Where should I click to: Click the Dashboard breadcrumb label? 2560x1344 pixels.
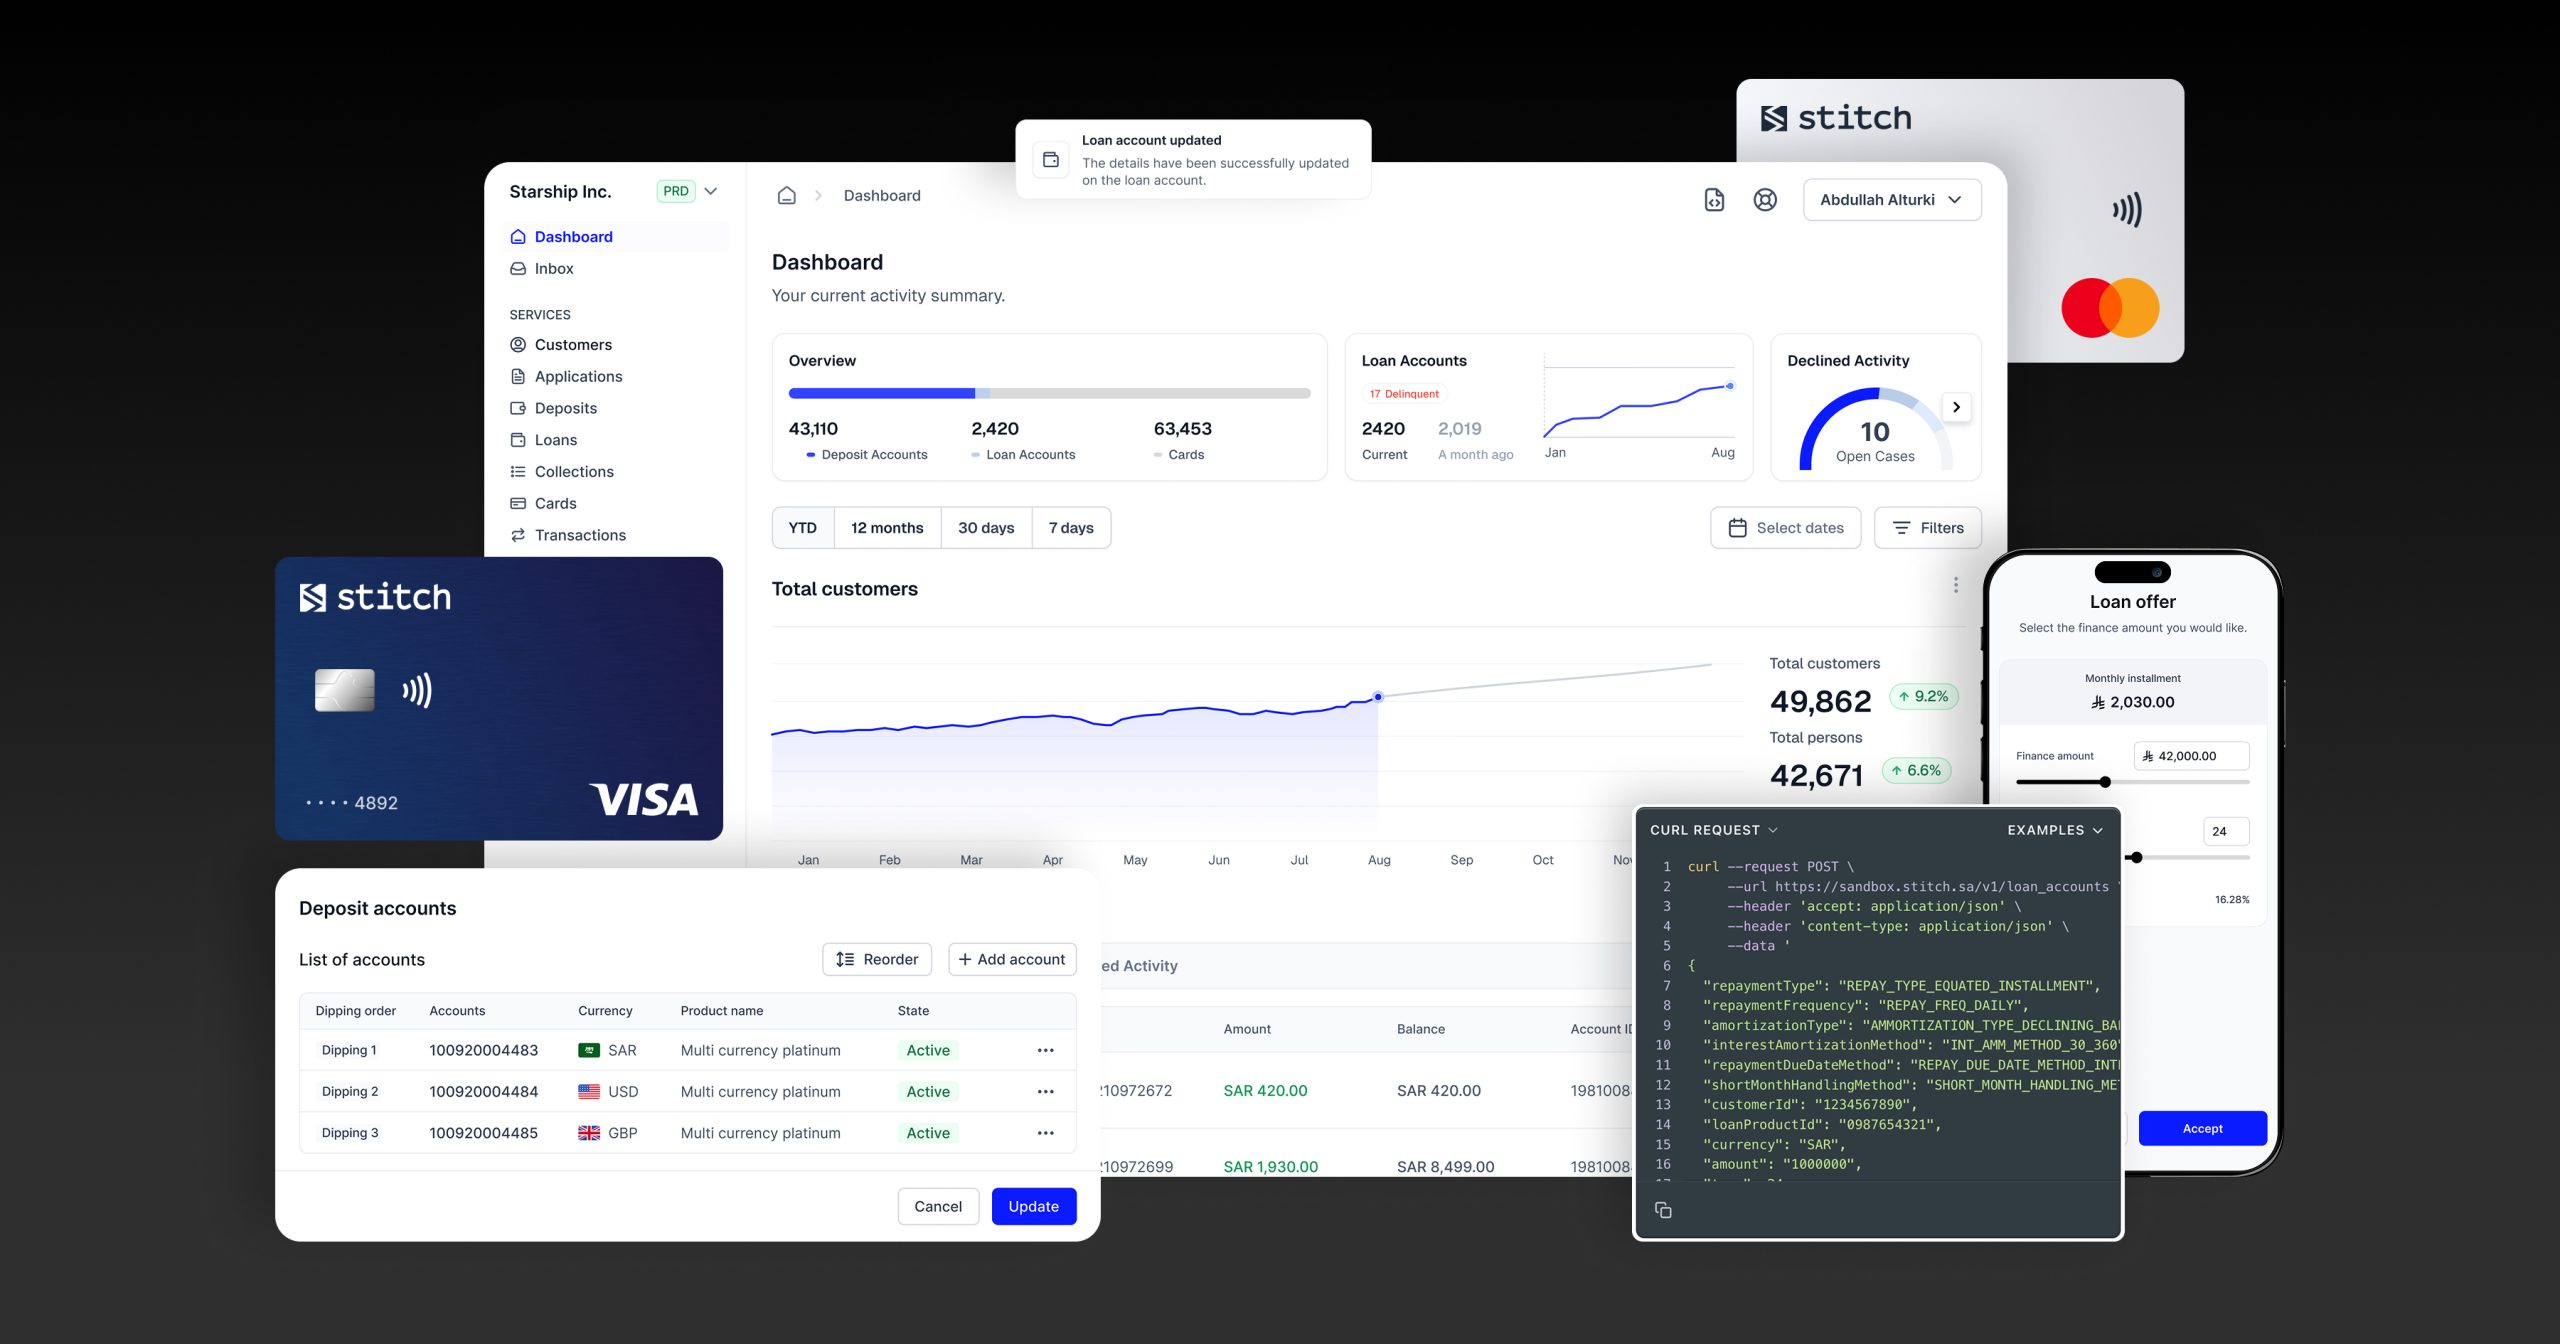882,196
